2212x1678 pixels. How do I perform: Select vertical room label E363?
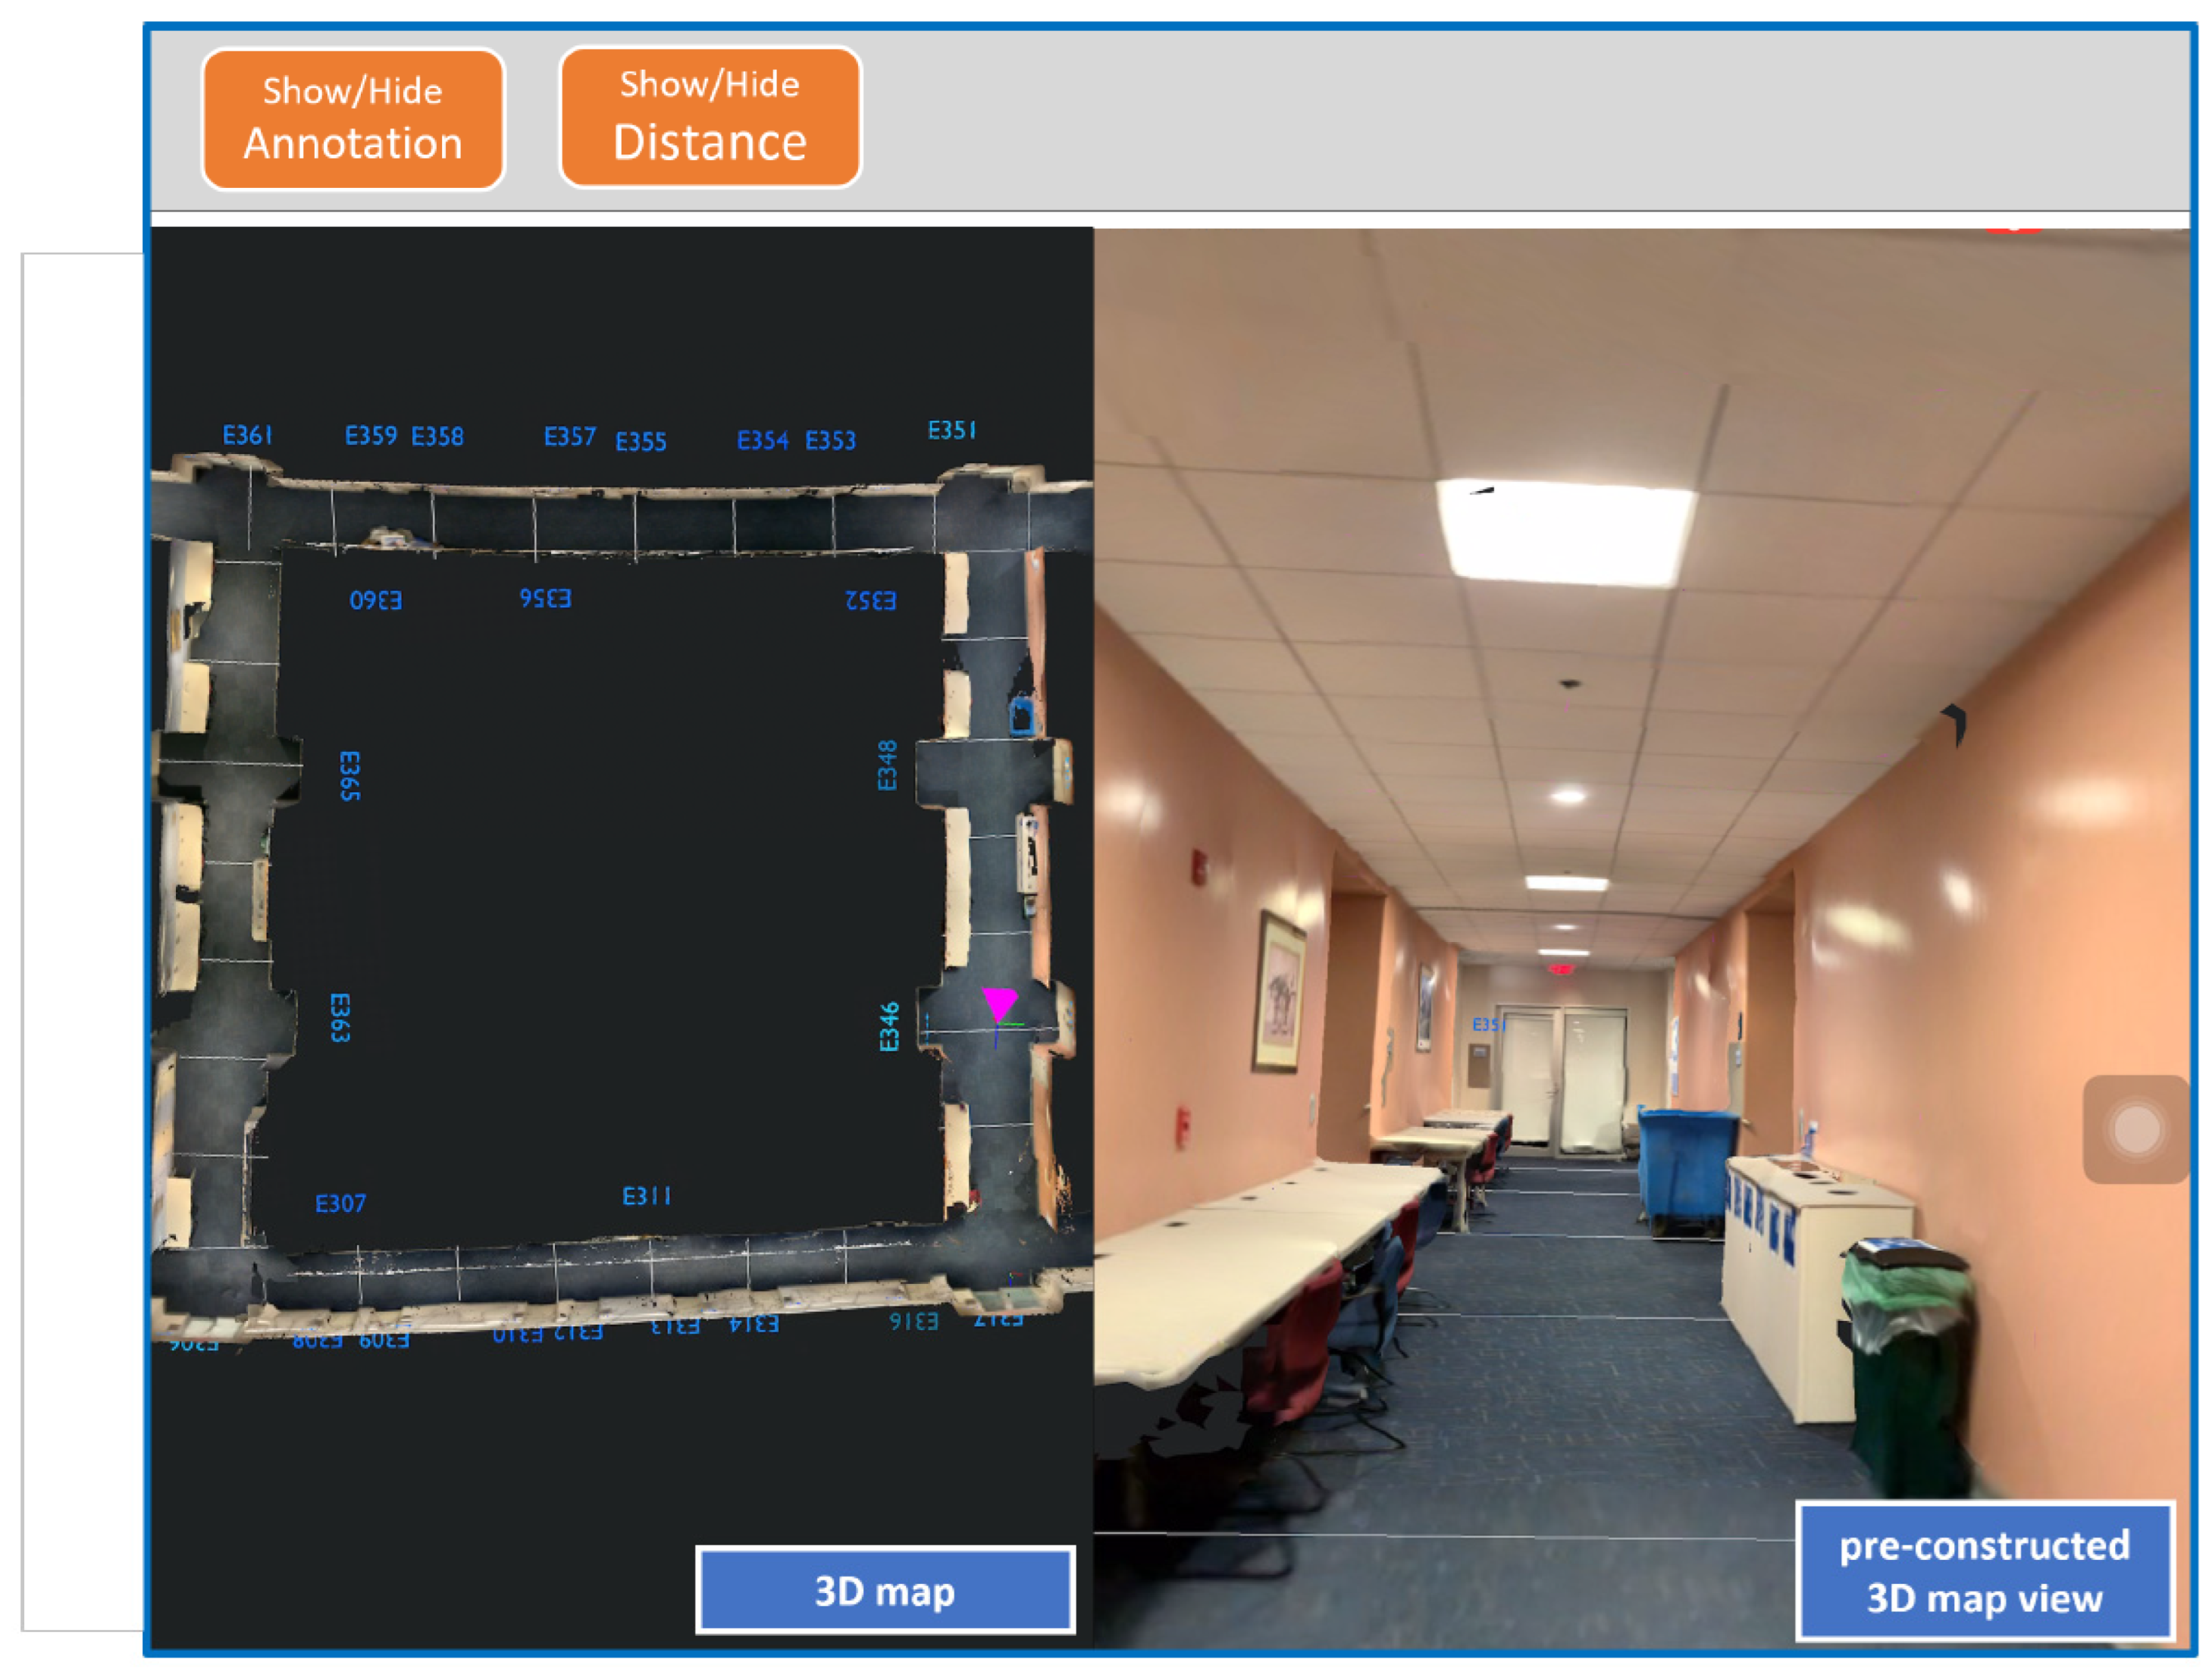point(340,1018)
